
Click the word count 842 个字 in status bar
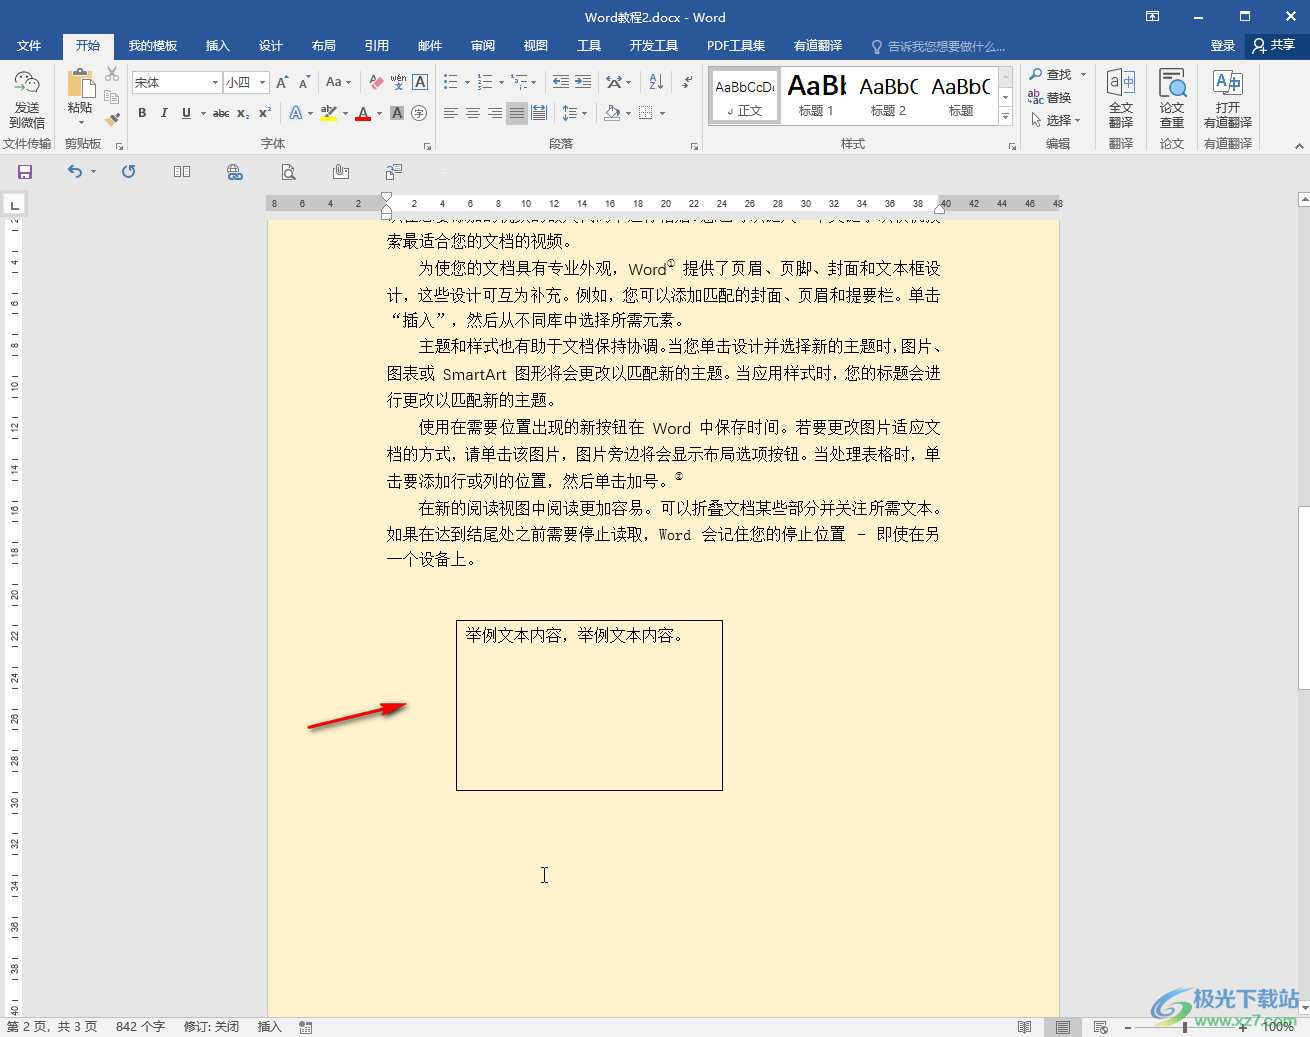click(x=140, y=1027)
